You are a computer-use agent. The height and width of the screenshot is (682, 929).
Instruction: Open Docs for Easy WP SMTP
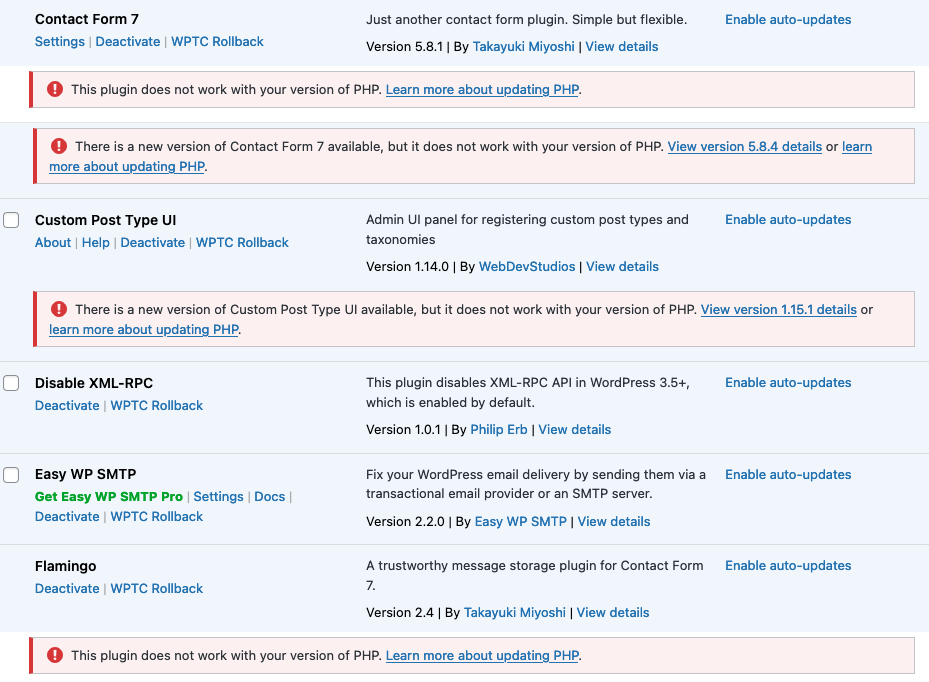coord(269,496)
